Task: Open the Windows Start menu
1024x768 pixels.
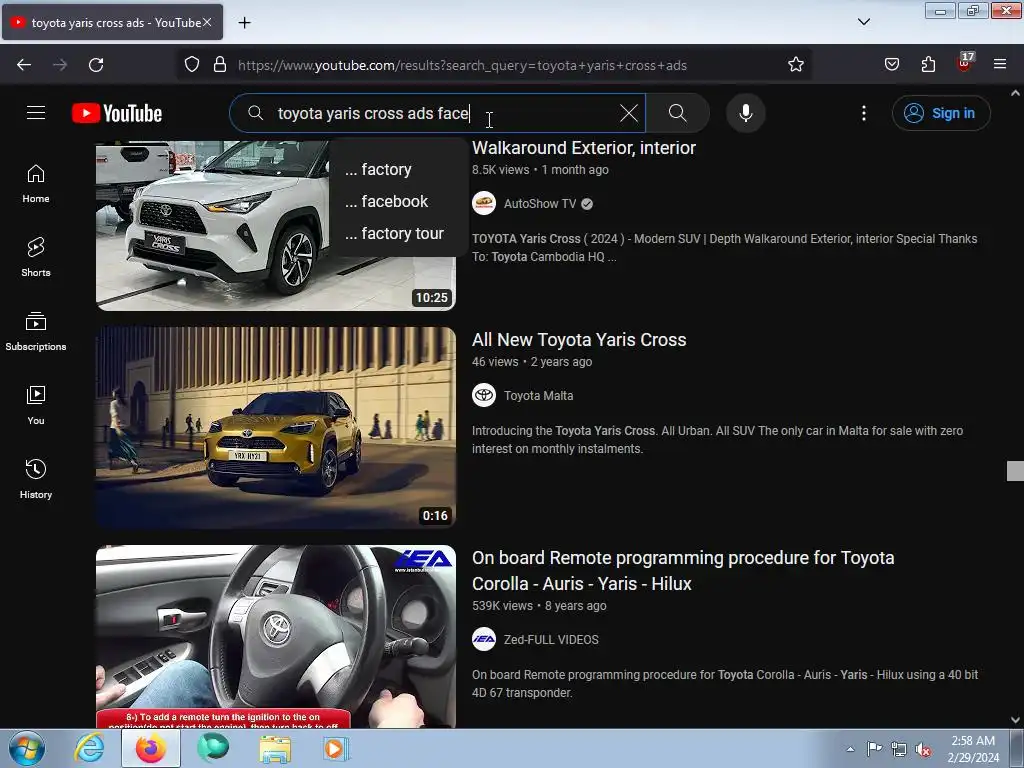Action: click(x=27, y=748)
